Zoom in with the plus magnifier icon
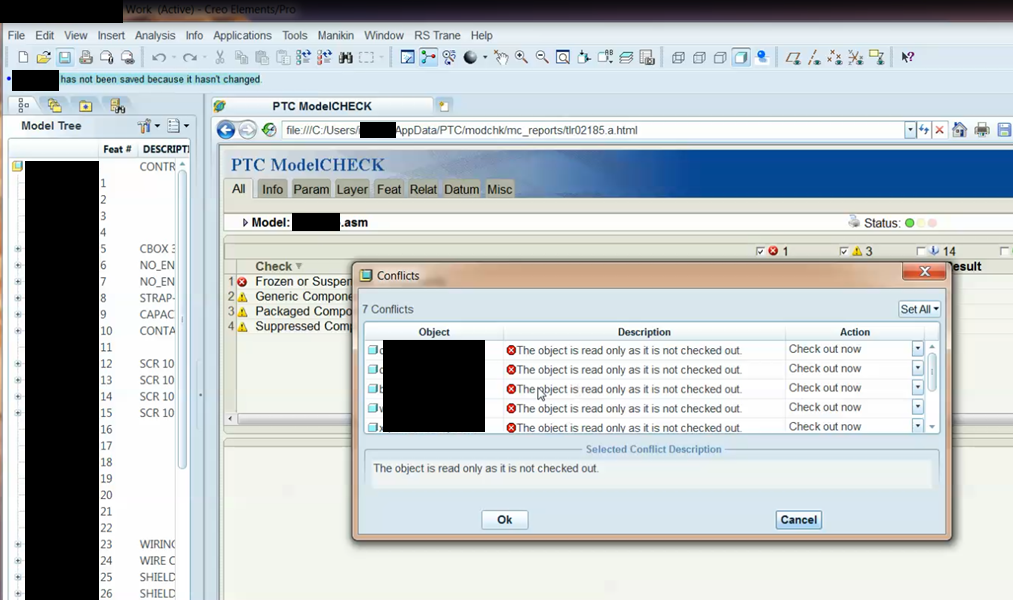Screen dimensions: 1013x600 point(521,57)
